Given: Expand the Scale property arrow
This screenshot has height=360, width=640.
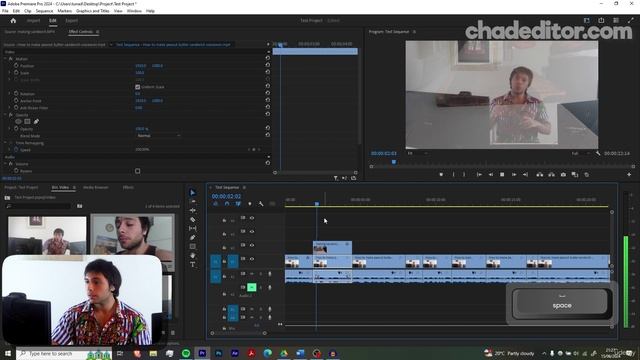Looking at the screenshot, I should coord(10,73).
